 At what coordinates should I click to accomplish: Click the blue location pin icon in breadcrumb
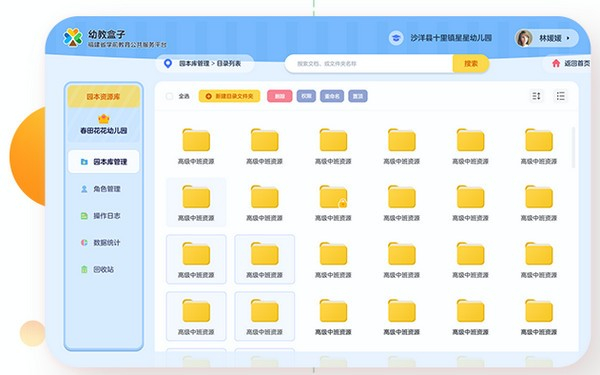[x=168, y=64]
